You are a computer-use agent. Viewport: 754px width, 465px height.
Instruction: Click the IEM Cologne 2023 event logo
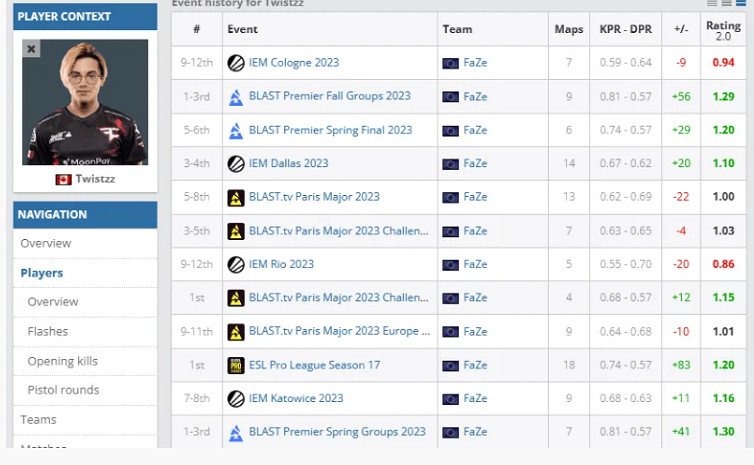[236, 63]
